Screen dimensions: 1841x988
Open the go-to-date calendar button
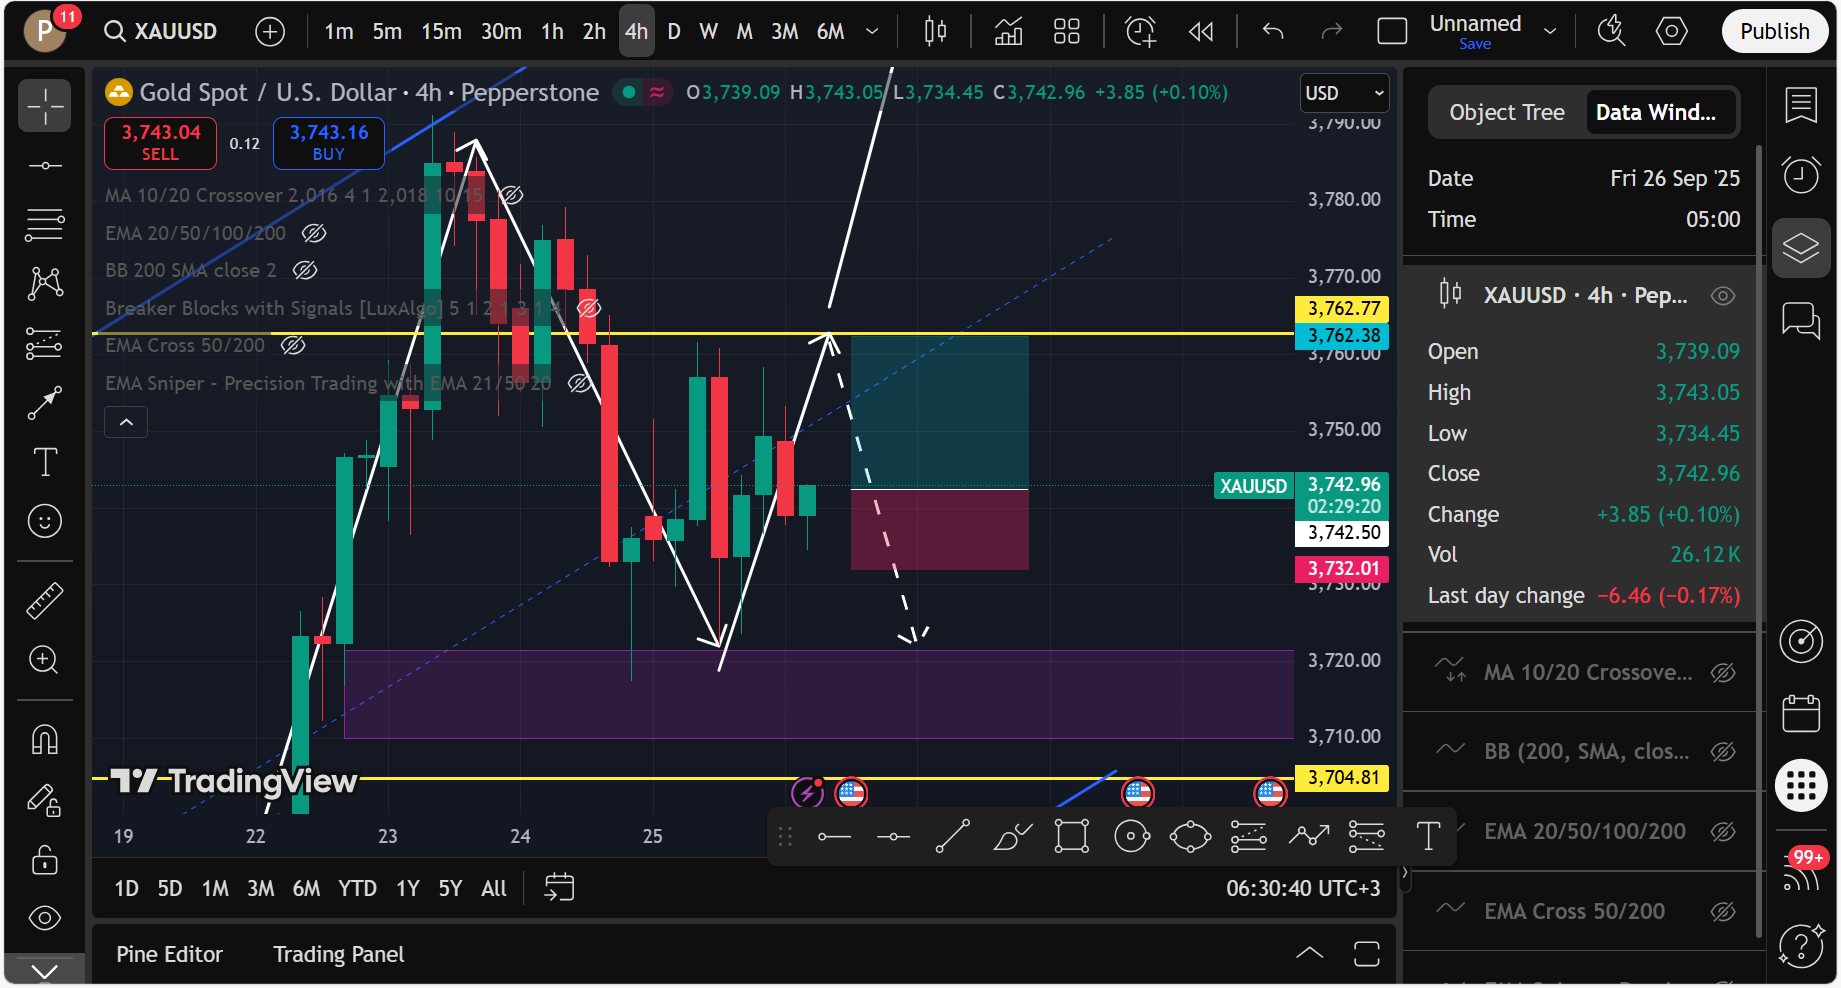click(559, 888)
